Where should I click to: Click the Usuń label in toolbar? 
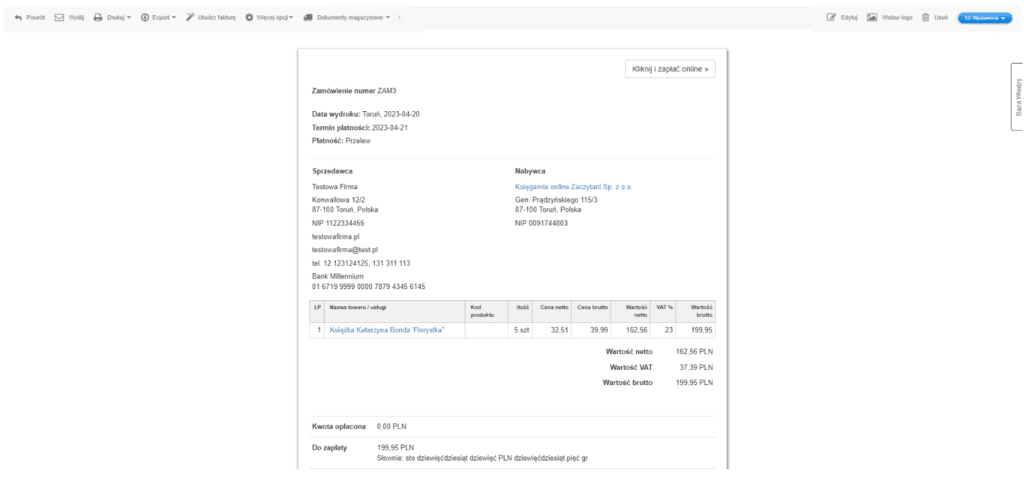[x=940, y=18]
